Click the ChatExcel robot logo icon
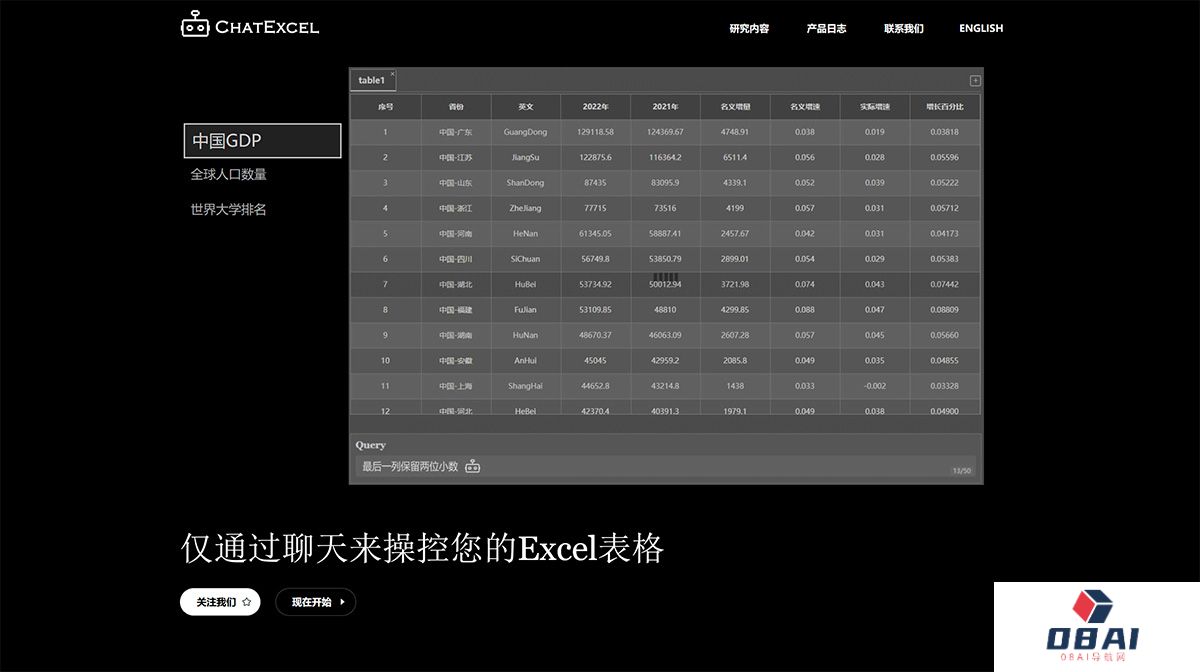The image size is (1200, 672). tap(195, 25)
